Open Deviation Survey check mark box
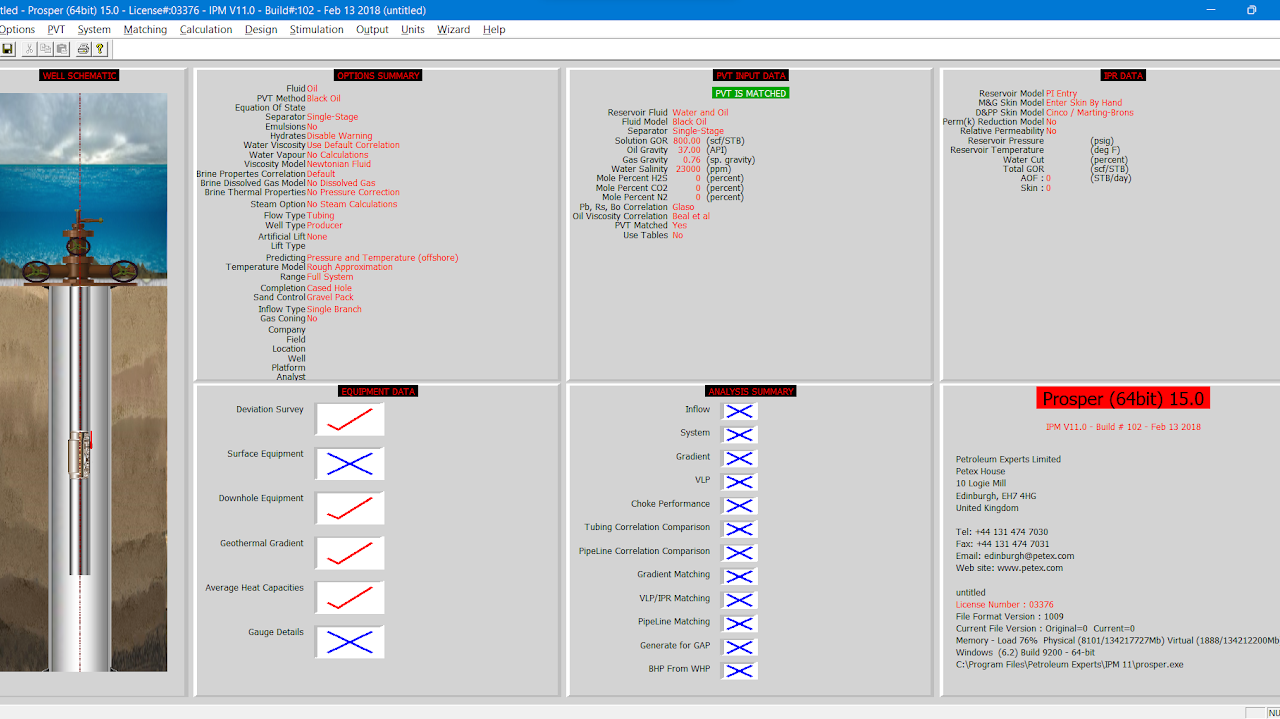 [350, 419]
